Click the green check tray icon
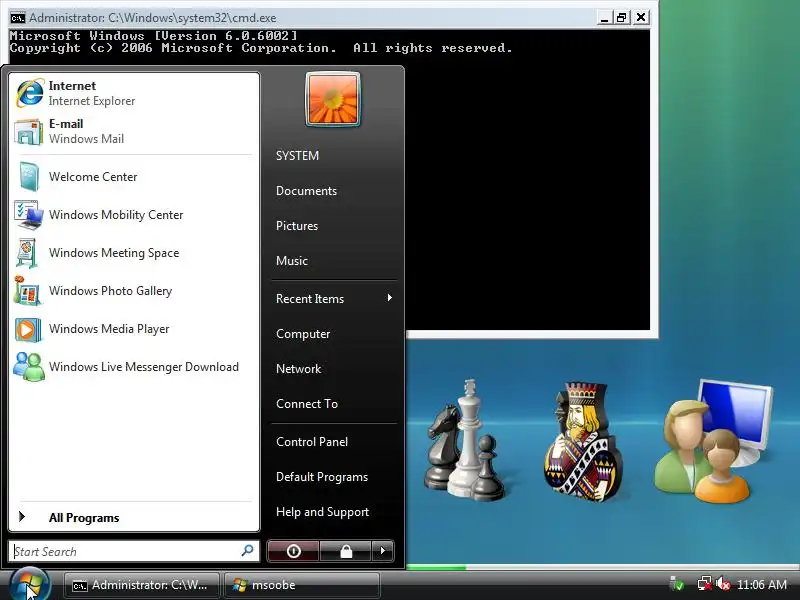Viewport: 800px width, 600px height. [x=677, y=583]
